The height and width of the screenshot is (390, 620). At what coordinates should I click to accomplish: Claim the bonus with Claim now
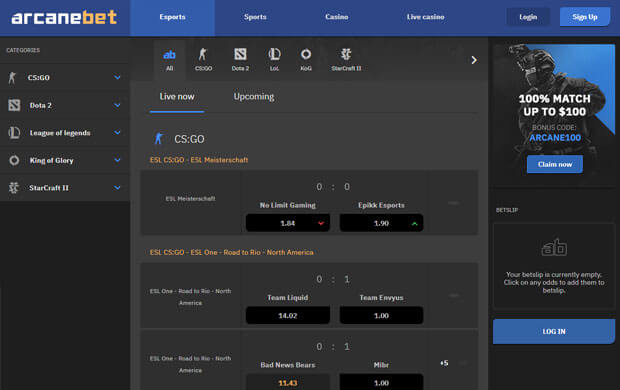click(x=555, y=164)
